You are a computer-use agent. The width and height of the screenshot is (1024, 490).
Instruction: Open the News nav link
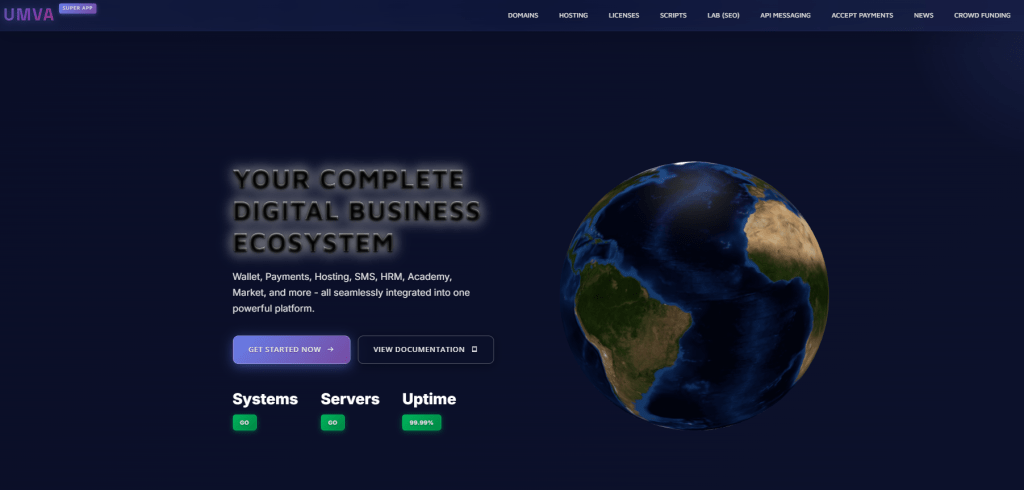pyautogui.click(x=923, y=15)
